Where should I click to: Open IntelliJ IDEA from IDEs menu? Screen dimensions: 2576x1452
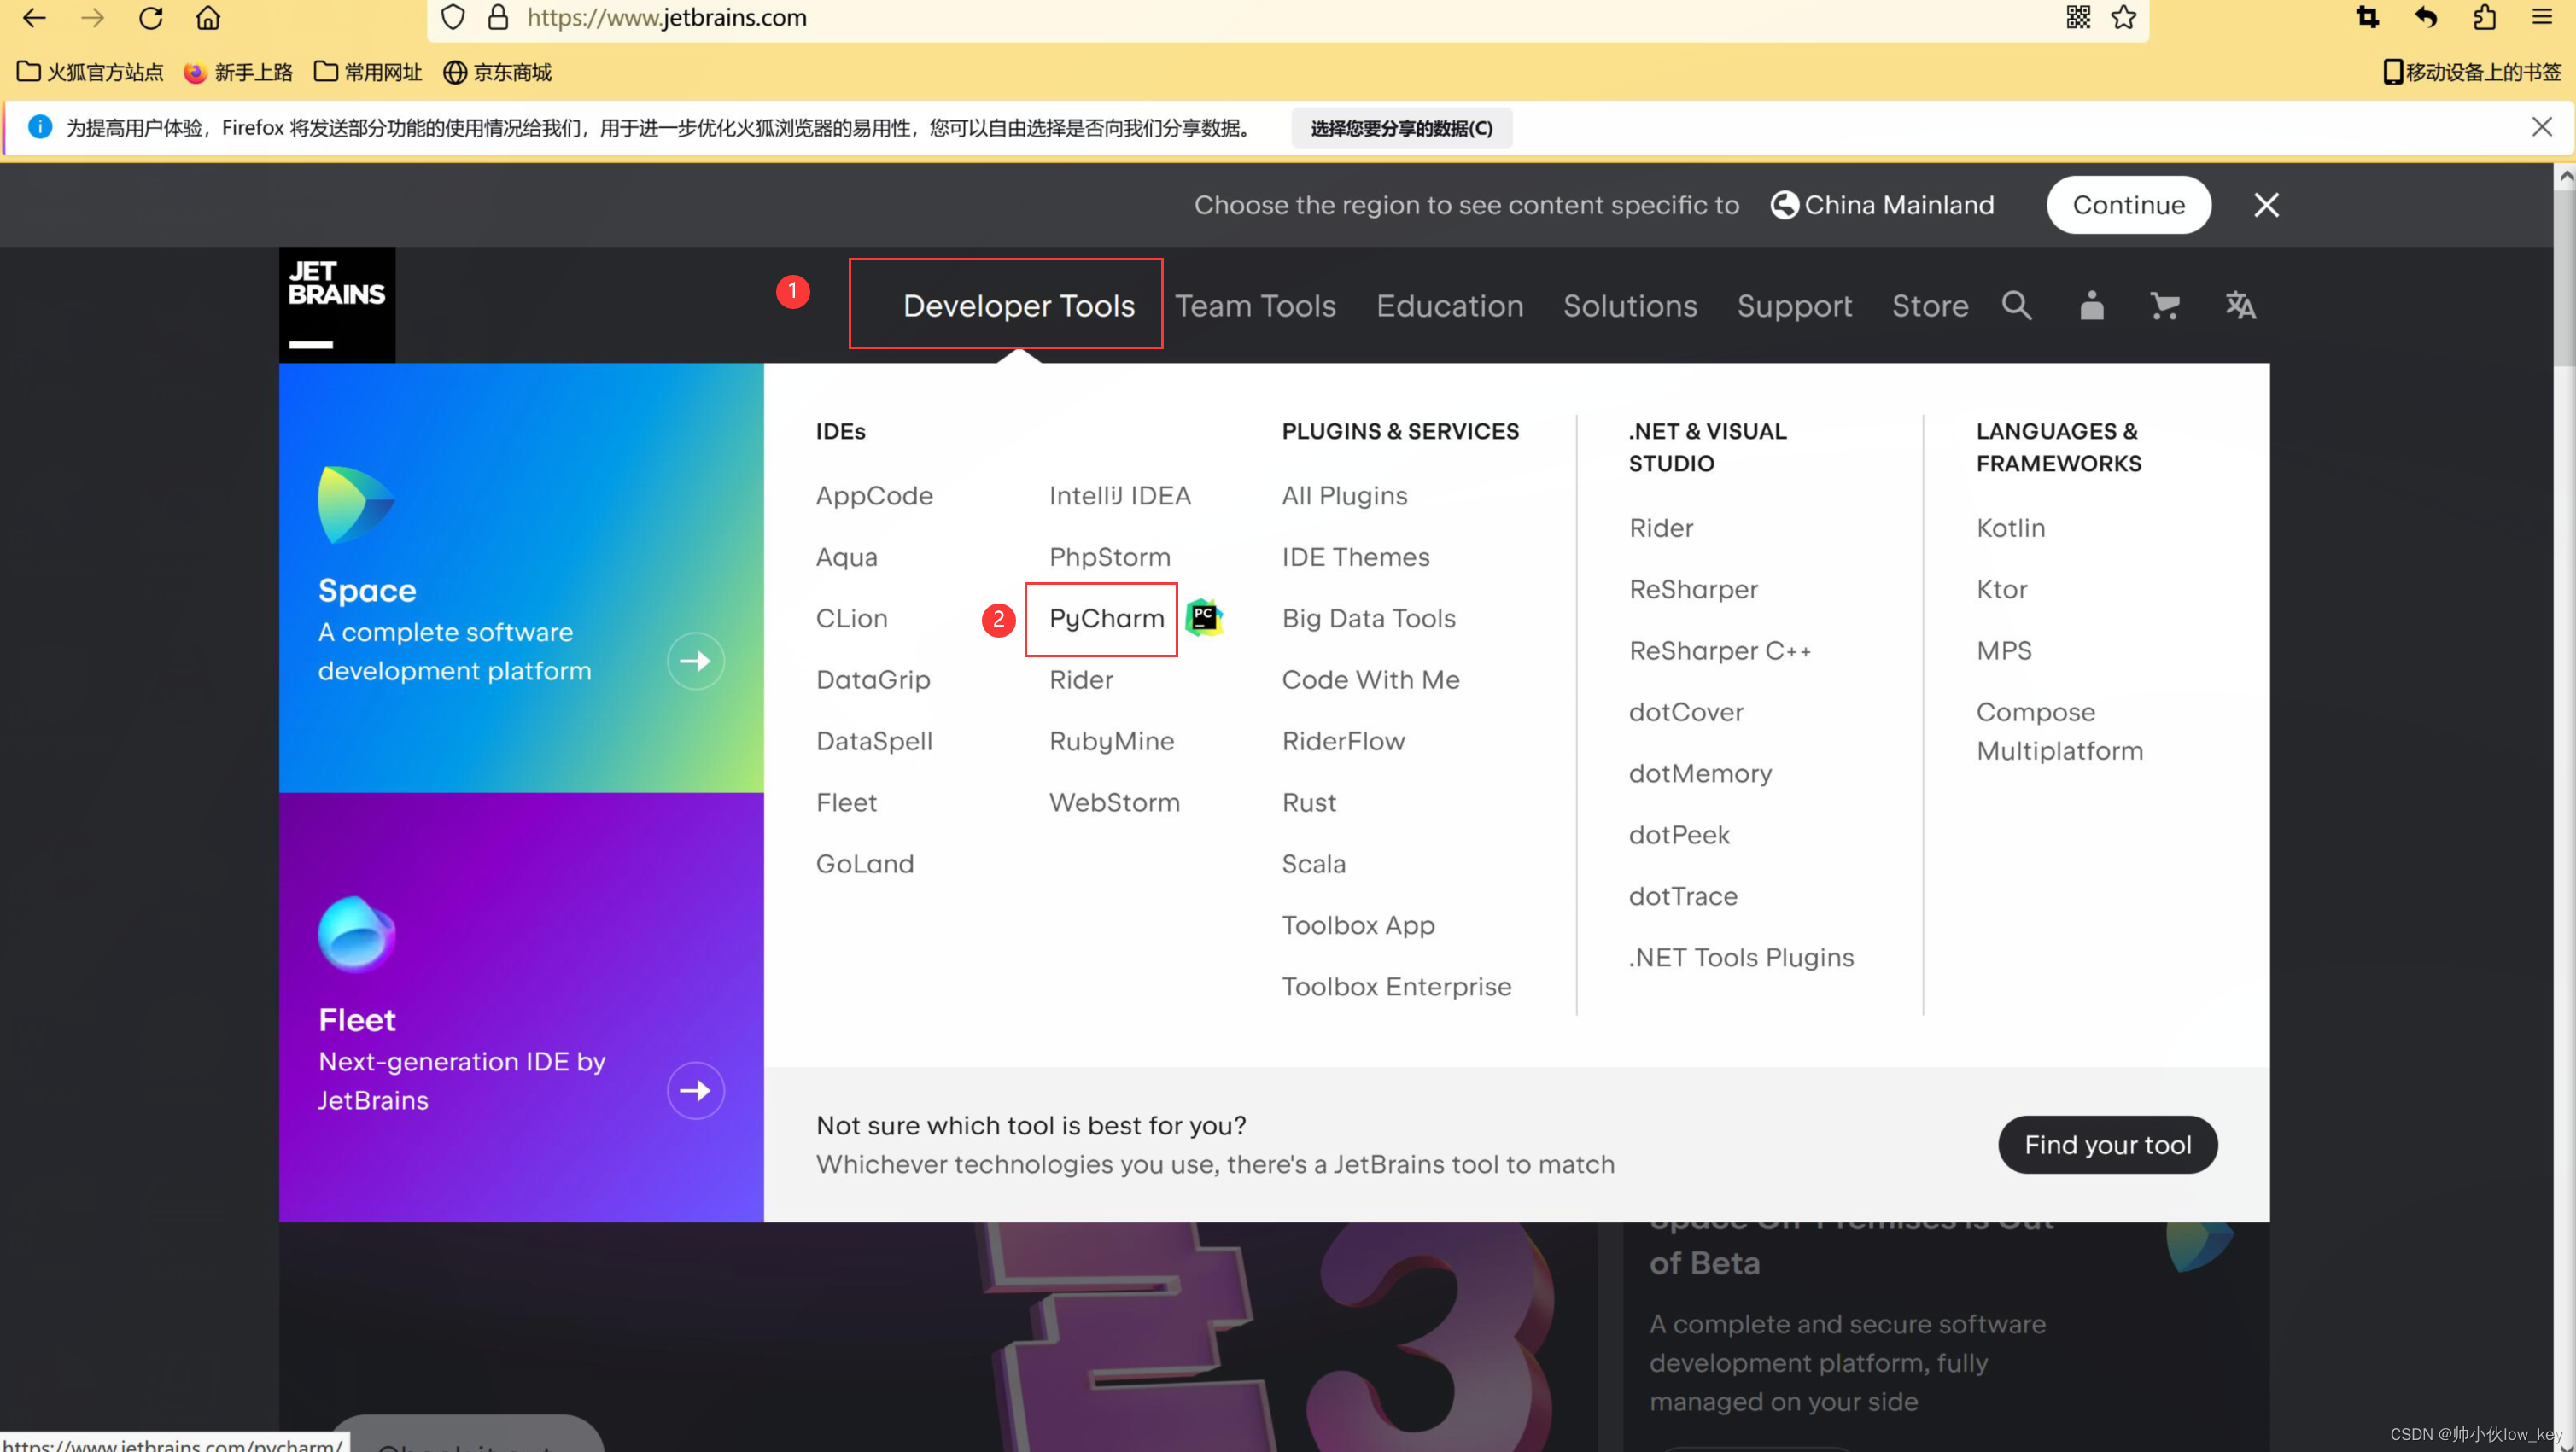pos(1120,493)
